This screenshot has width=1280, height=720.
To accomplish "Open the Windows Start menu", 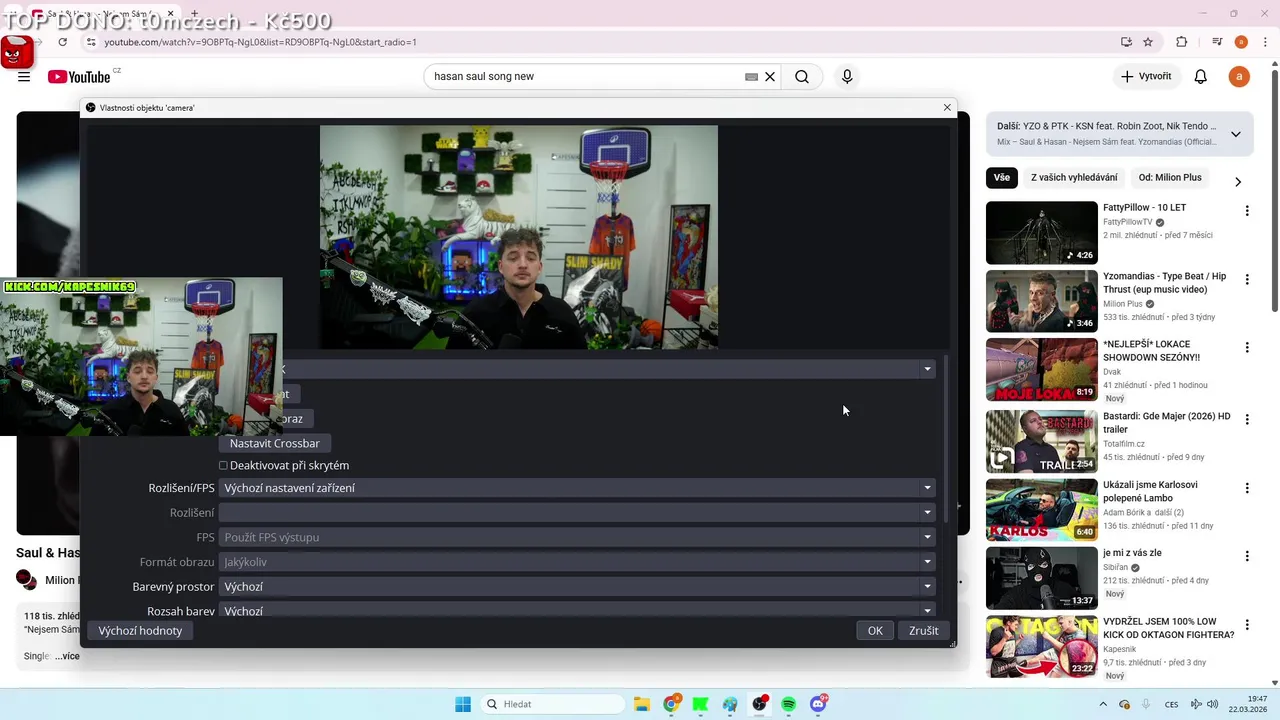I will (x=463, y=704).
